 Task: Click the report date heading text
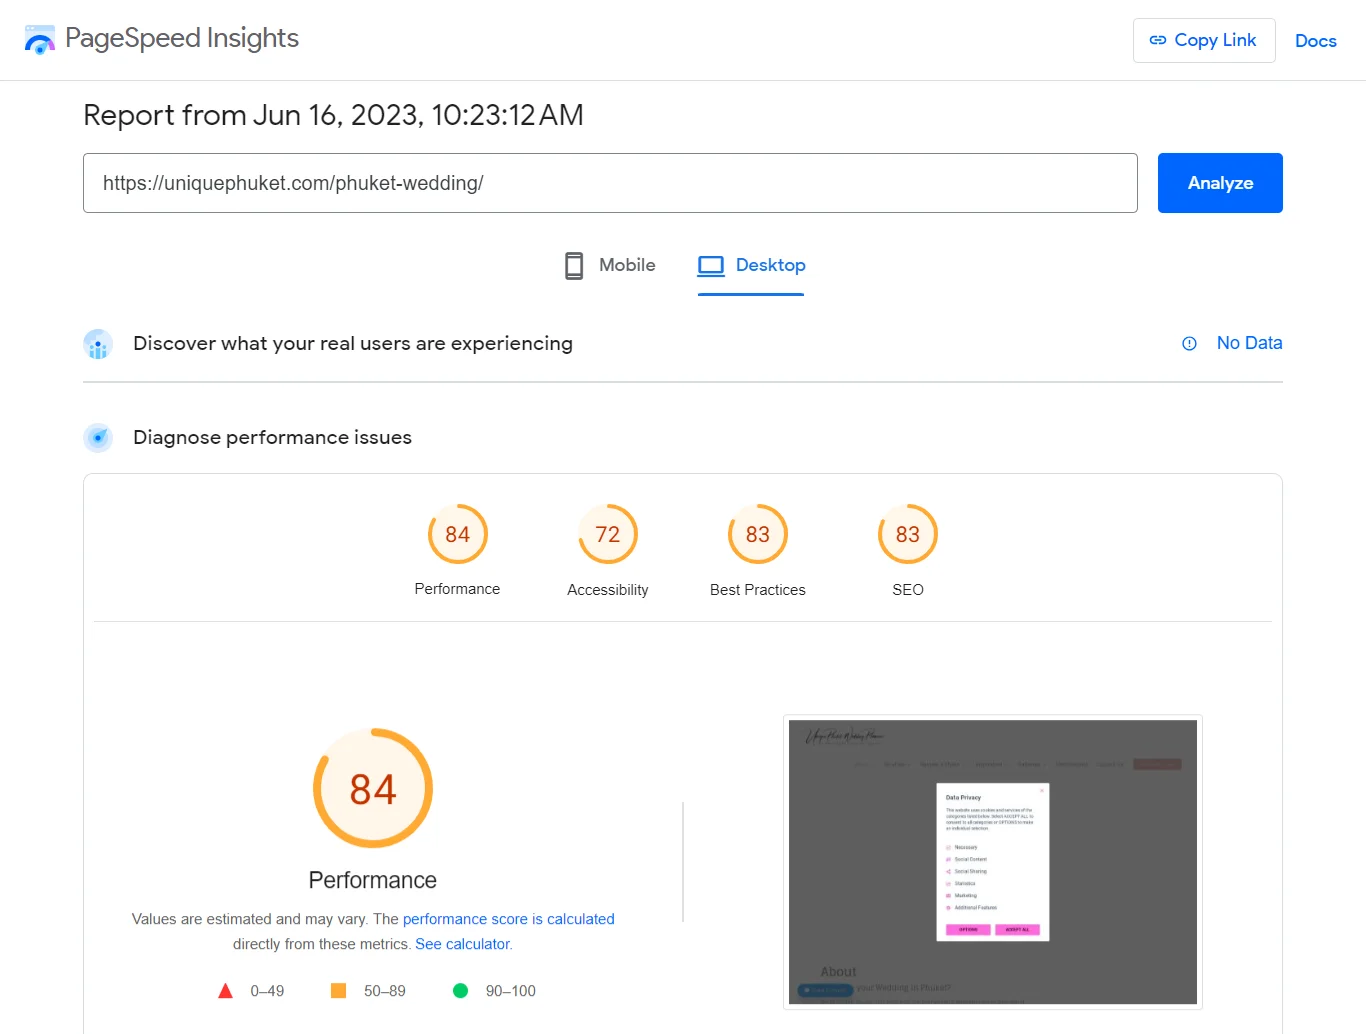(333, 116)
